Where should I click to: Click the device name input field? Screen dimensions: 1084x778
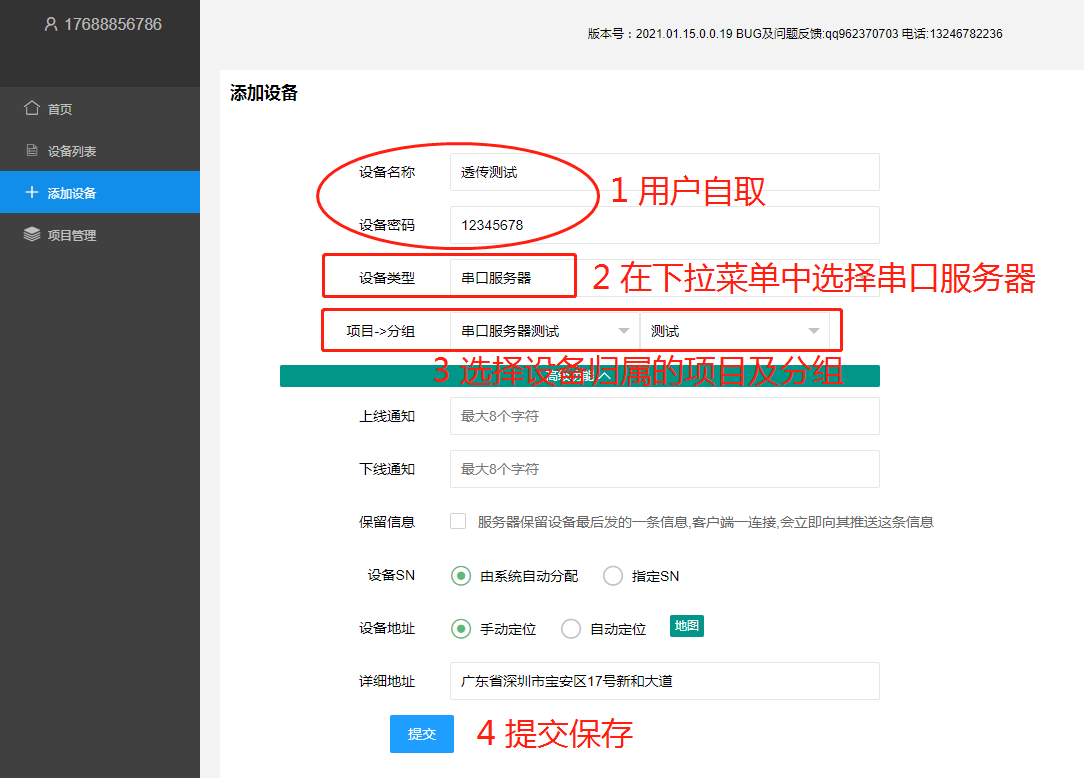click(664, 172)
